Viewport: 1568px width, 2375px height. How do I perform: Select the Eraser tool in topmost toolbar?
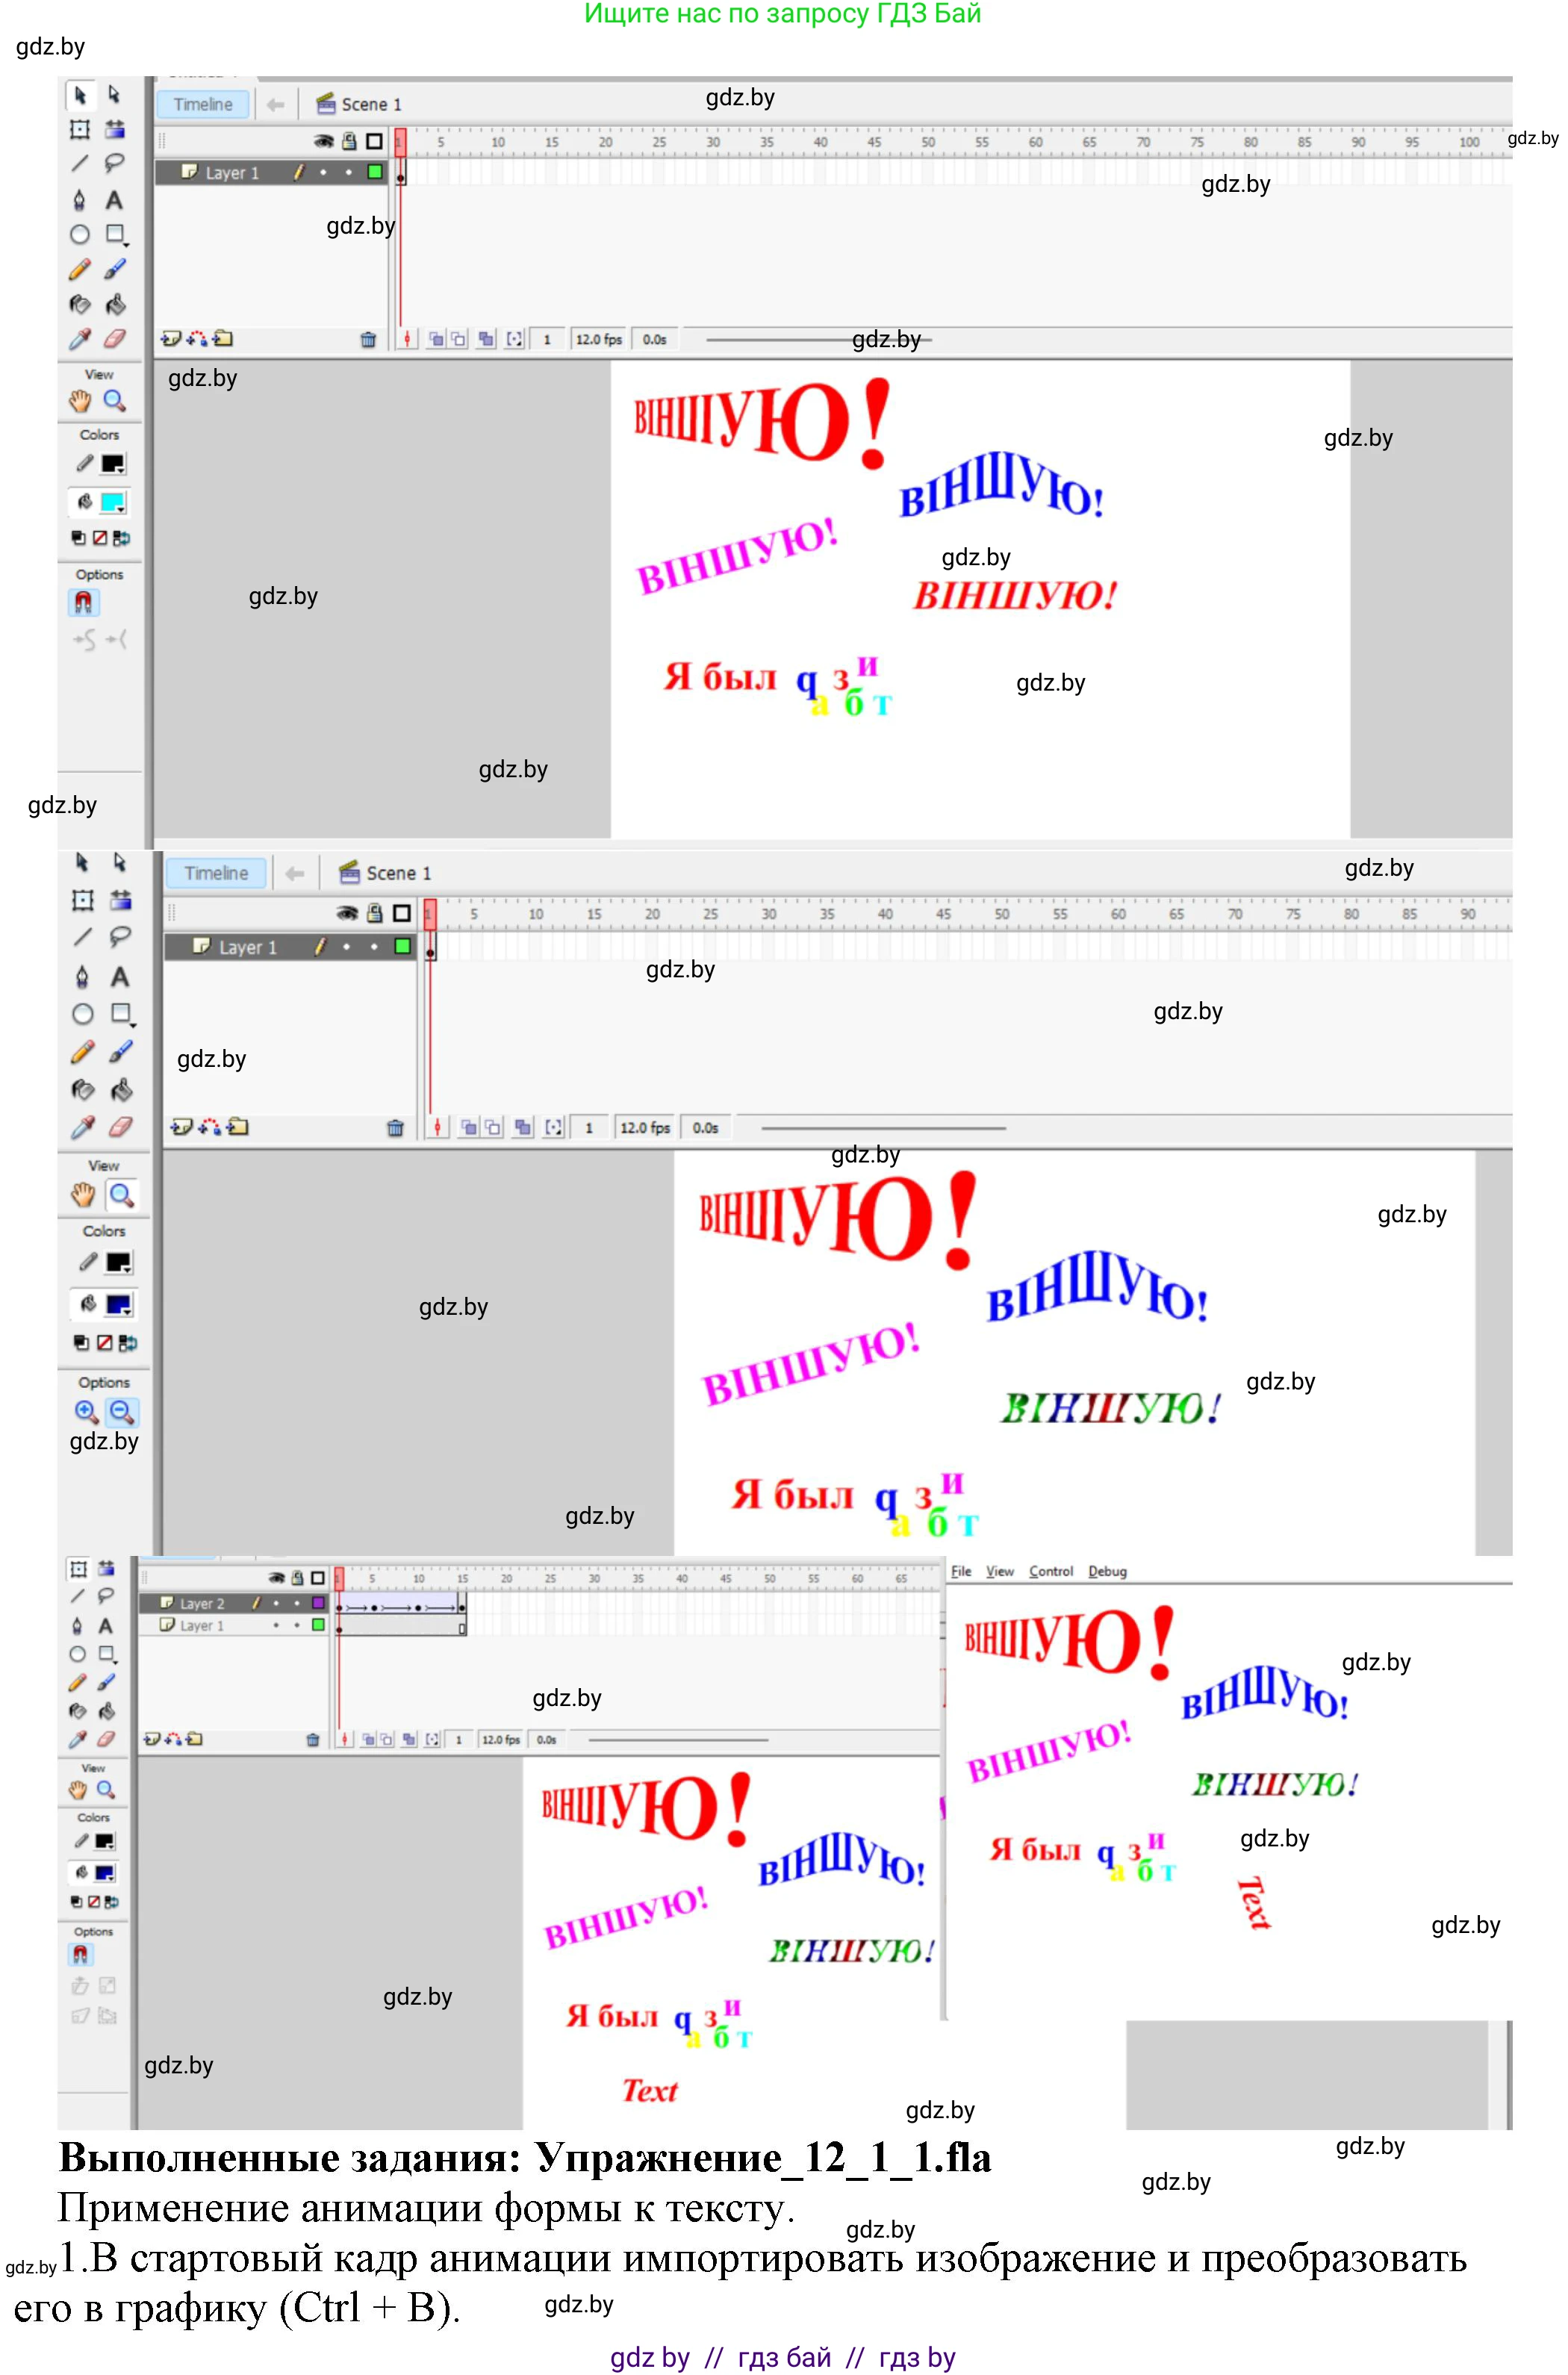pos(115,339)
